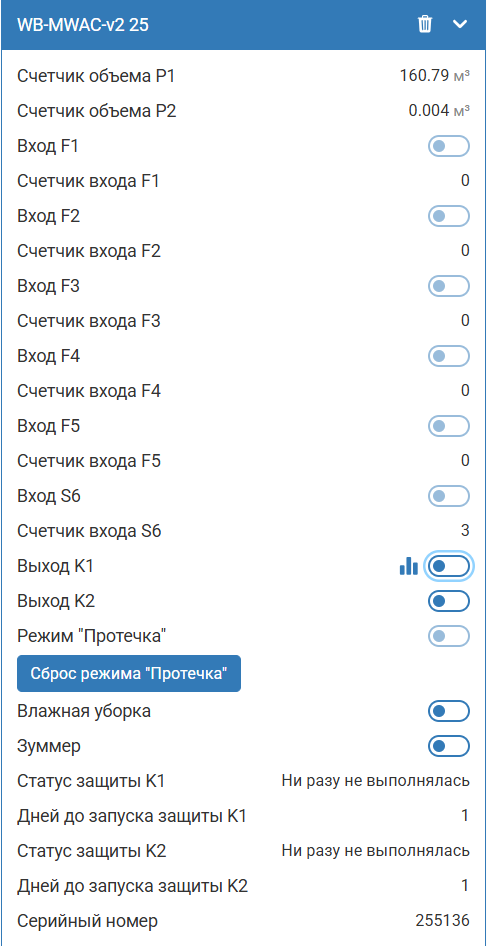Click the Вход F5 toggle
The image size is (497, 946).
coord(449,427)
